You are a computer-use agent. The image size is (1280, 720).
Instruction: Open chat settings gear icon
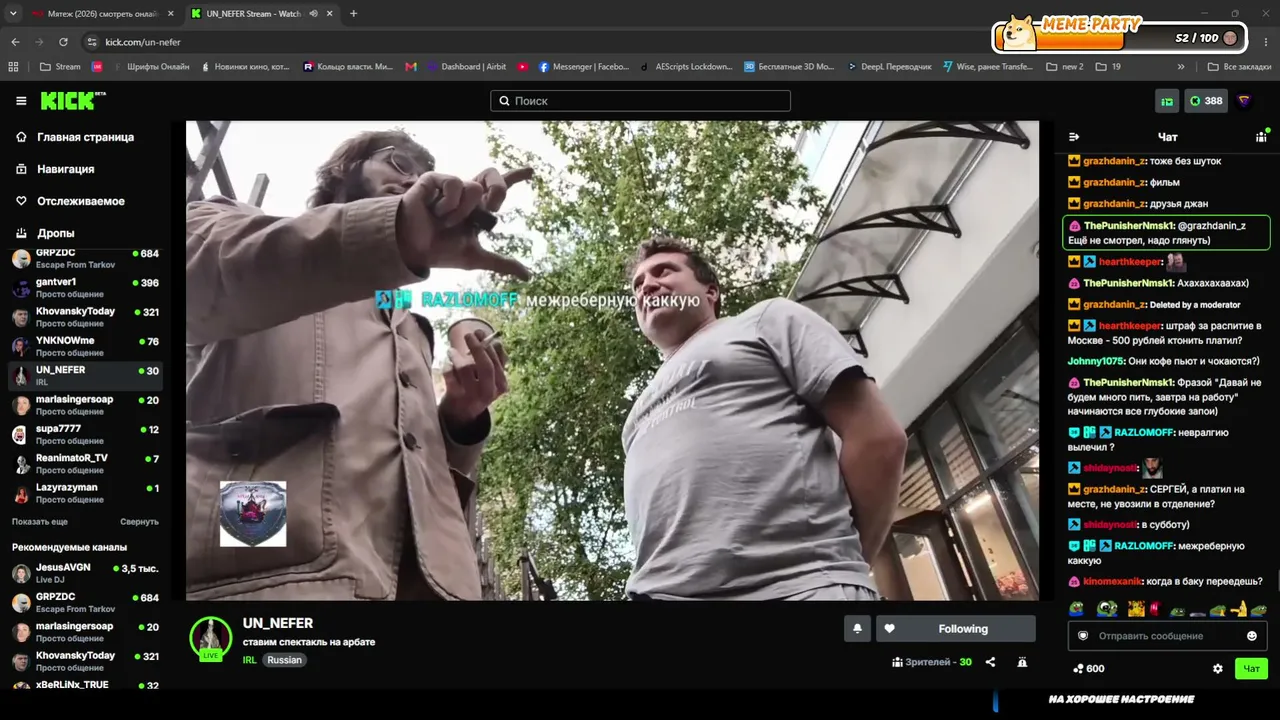pyautogui.click(x=1218, y=669)
